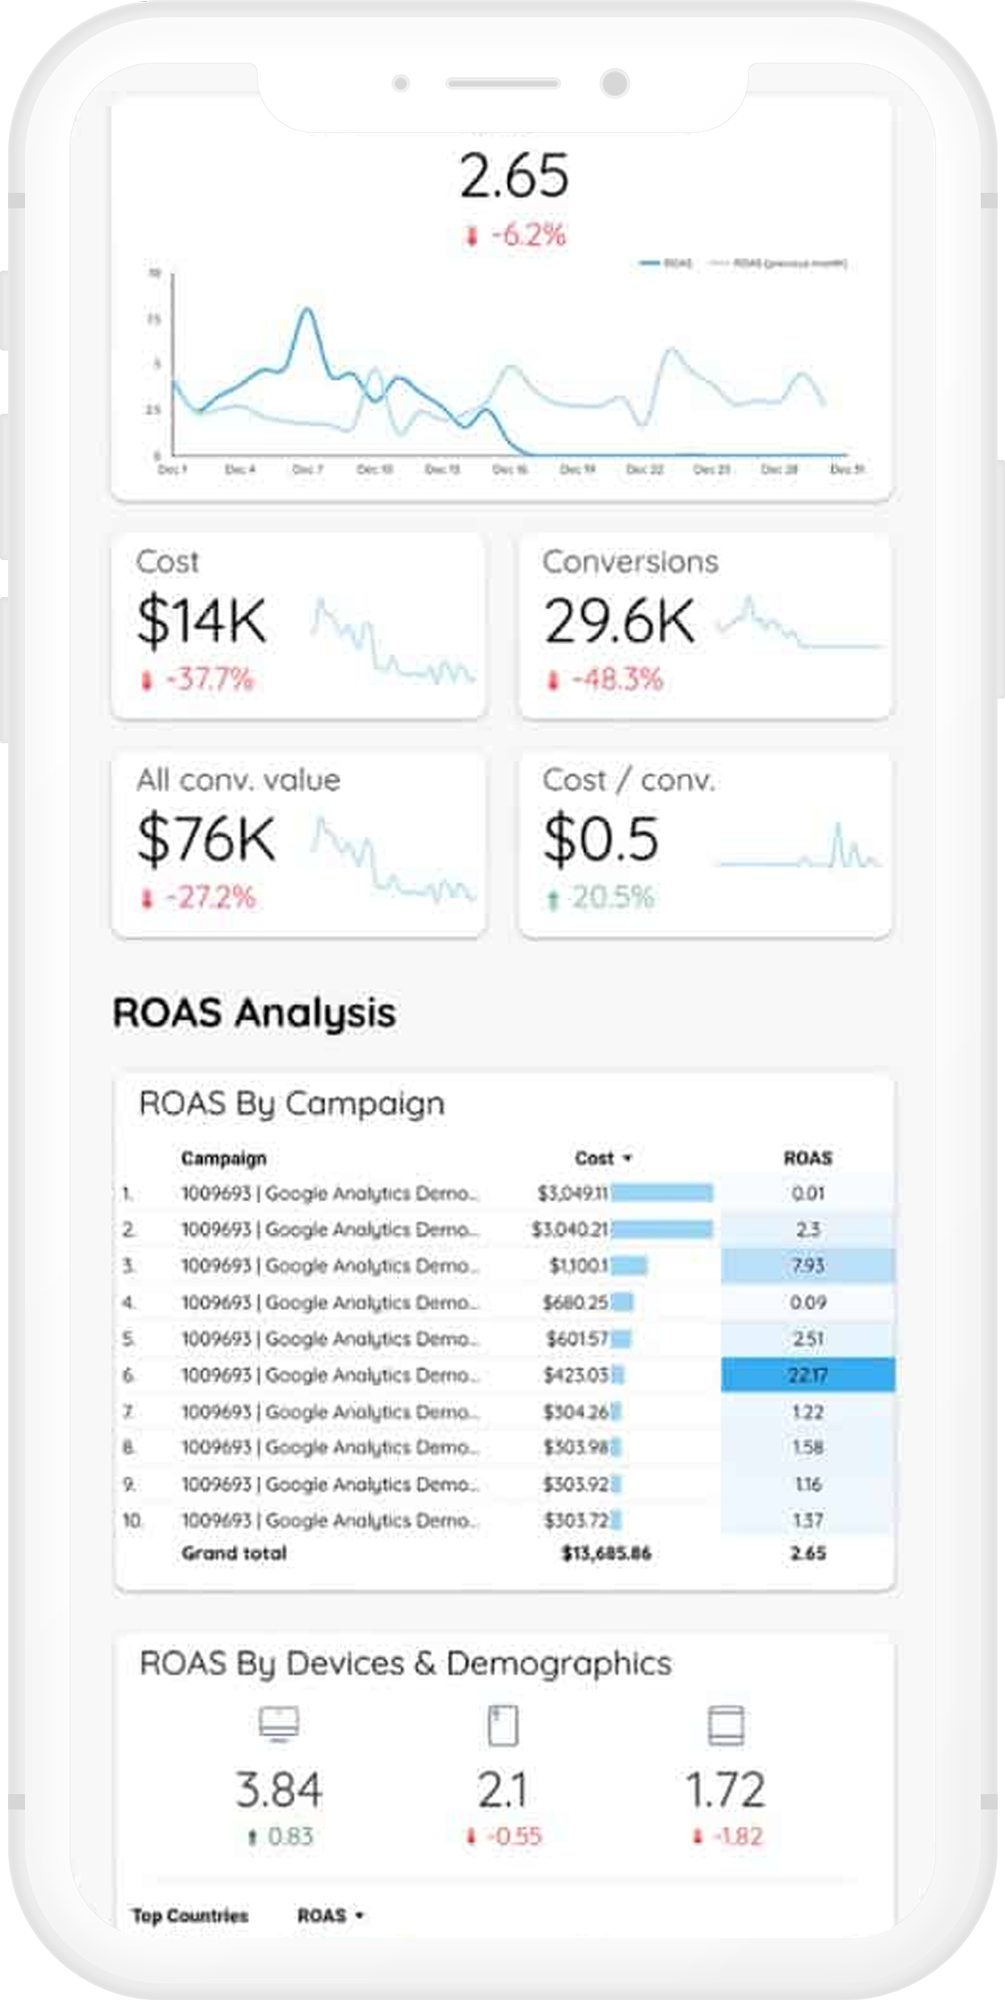Select the campaign row with $423.03 cost
Image resolution: width=1005 pixels, height=2000 pixels.
click(329, 1375)
